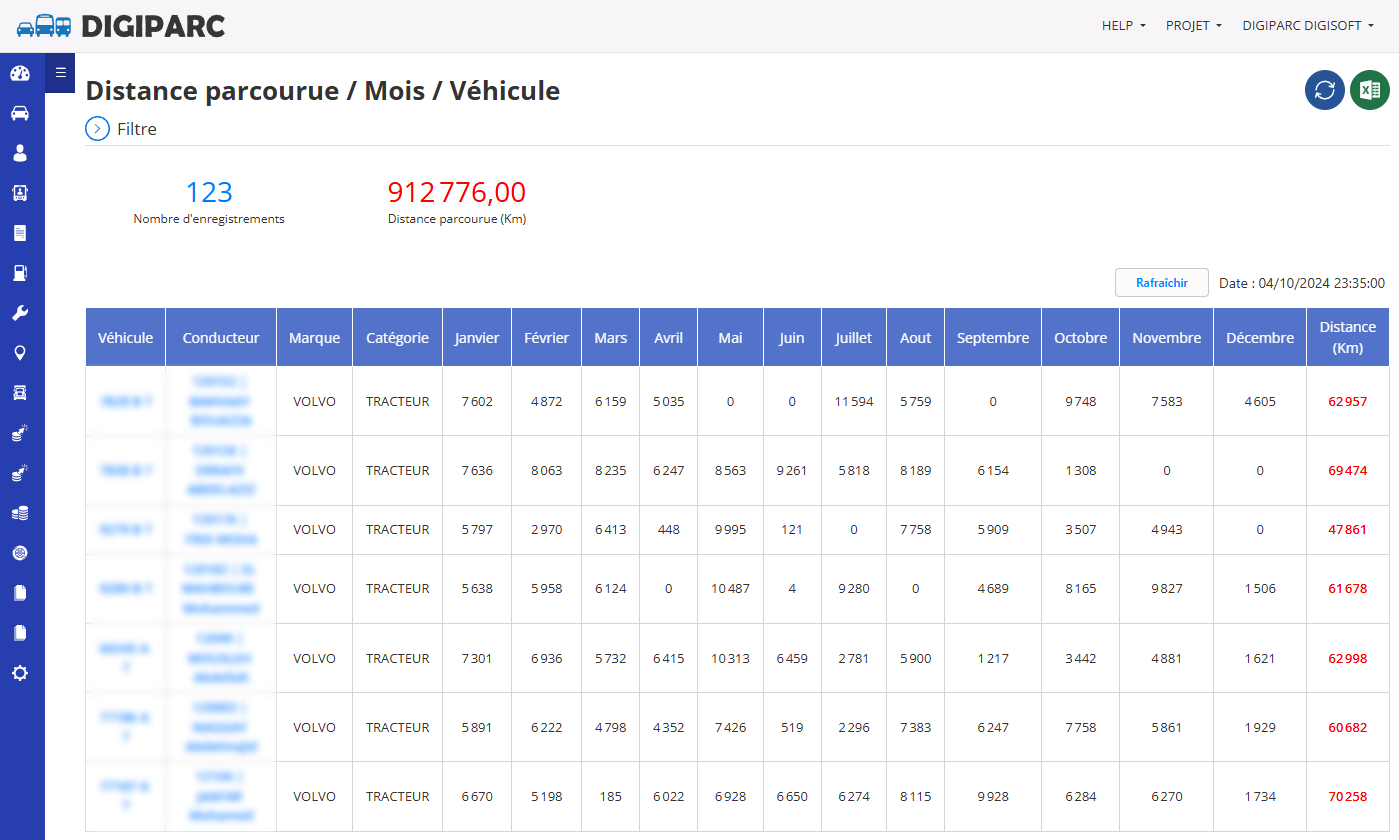Screen dimensions: 1399x840
Task: Expand the Filtre section chevron
Action: (x=97, y=129)
